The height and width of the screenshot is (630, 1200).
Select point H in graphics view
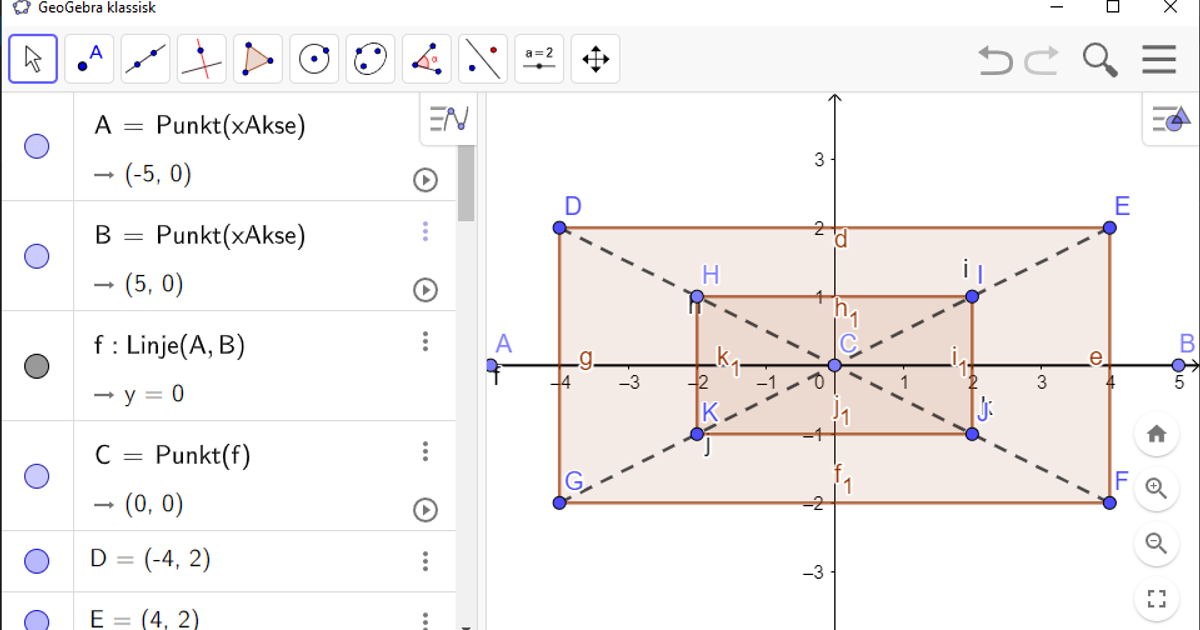click(698, 296)
